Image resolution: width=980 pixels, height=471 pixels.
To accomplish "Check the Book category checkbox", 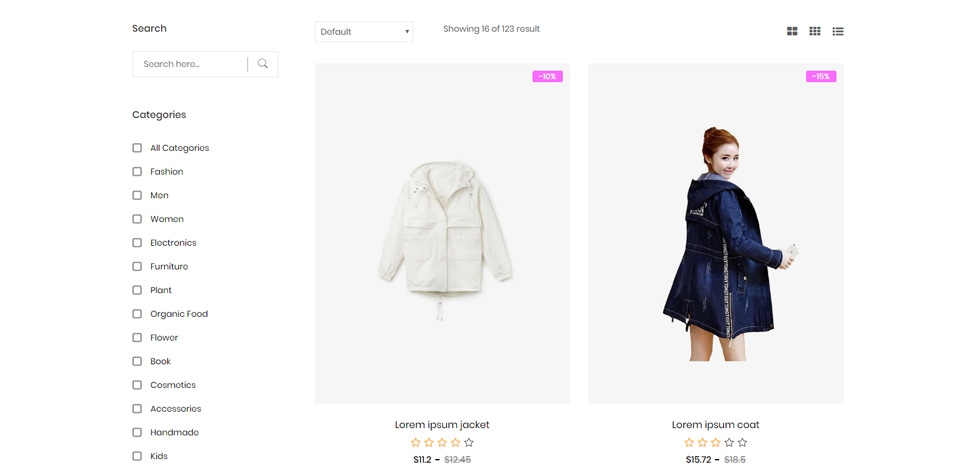I will [x=137, y=362].
